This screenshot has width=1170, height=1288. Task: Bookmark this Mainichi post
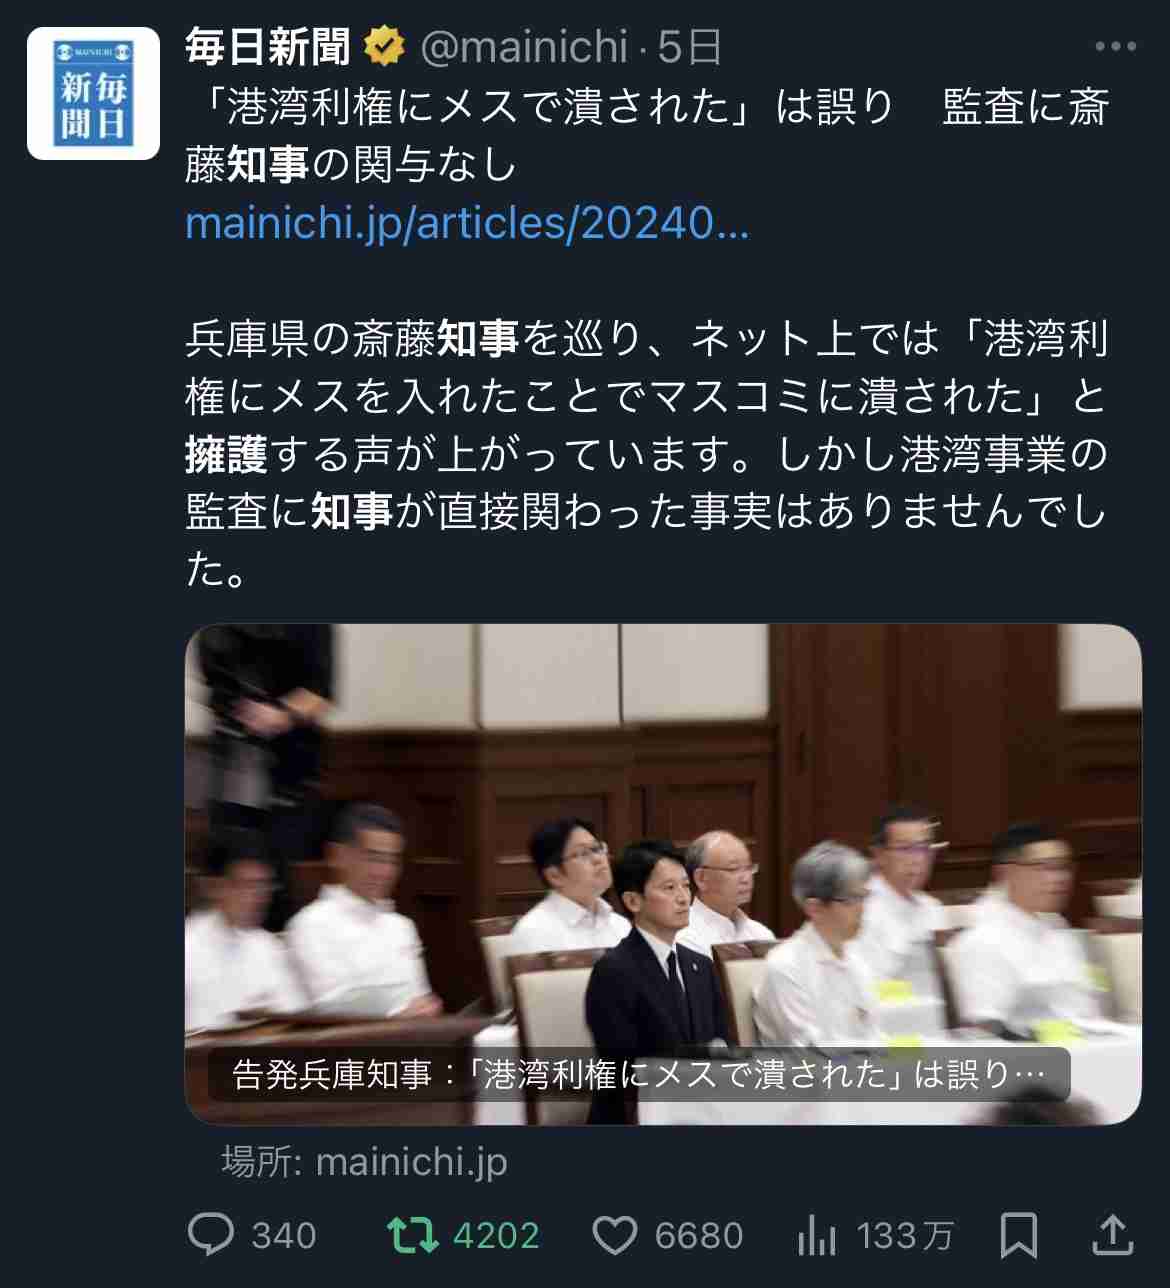pyautogui.click(x=1018, y=1235)
